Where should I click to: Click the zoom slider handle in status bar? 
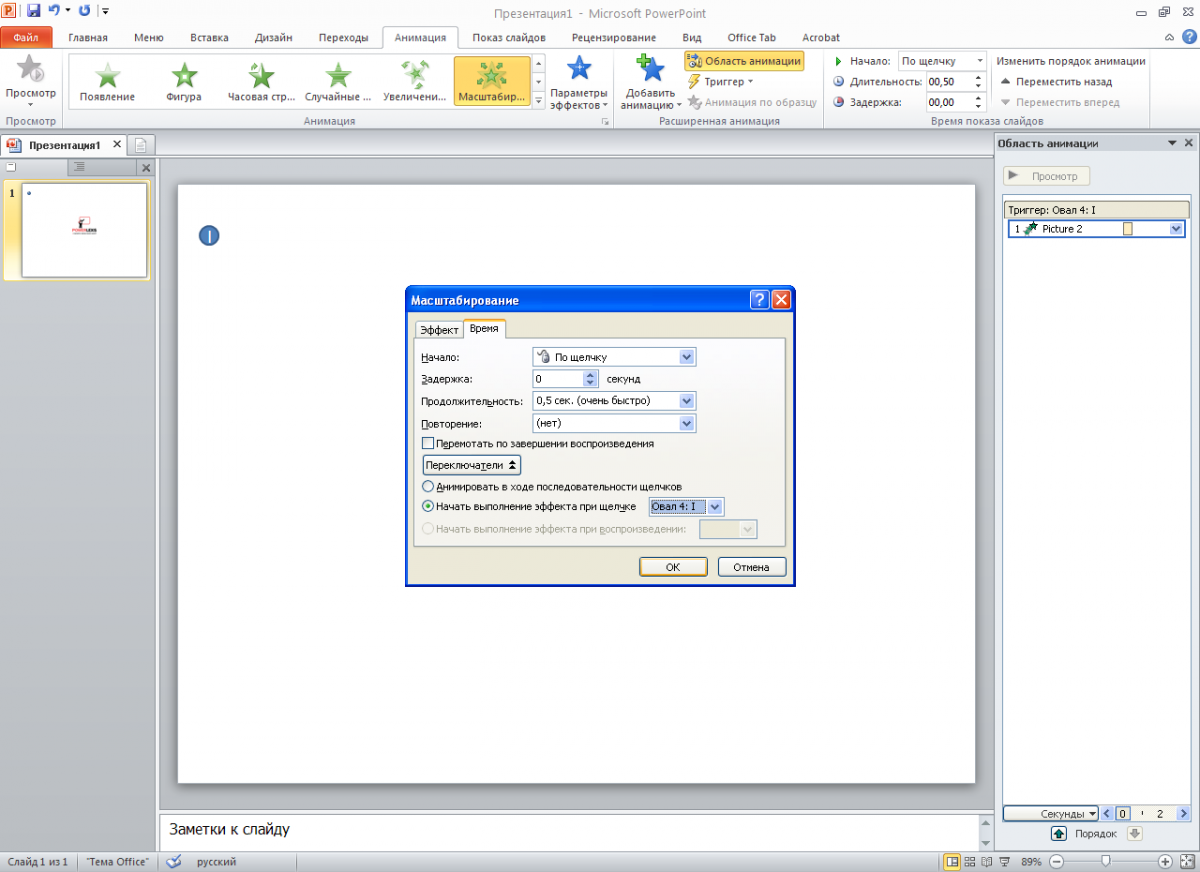[1105, 861]
